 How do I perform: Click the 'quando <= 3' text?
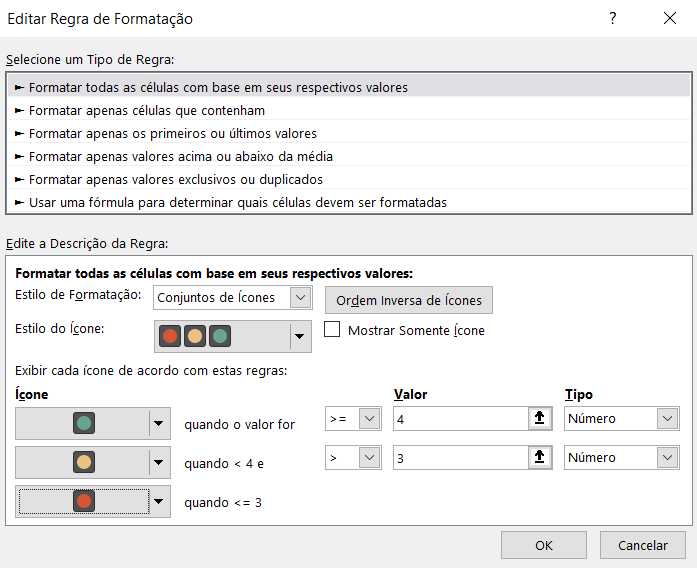click(223, 503)
